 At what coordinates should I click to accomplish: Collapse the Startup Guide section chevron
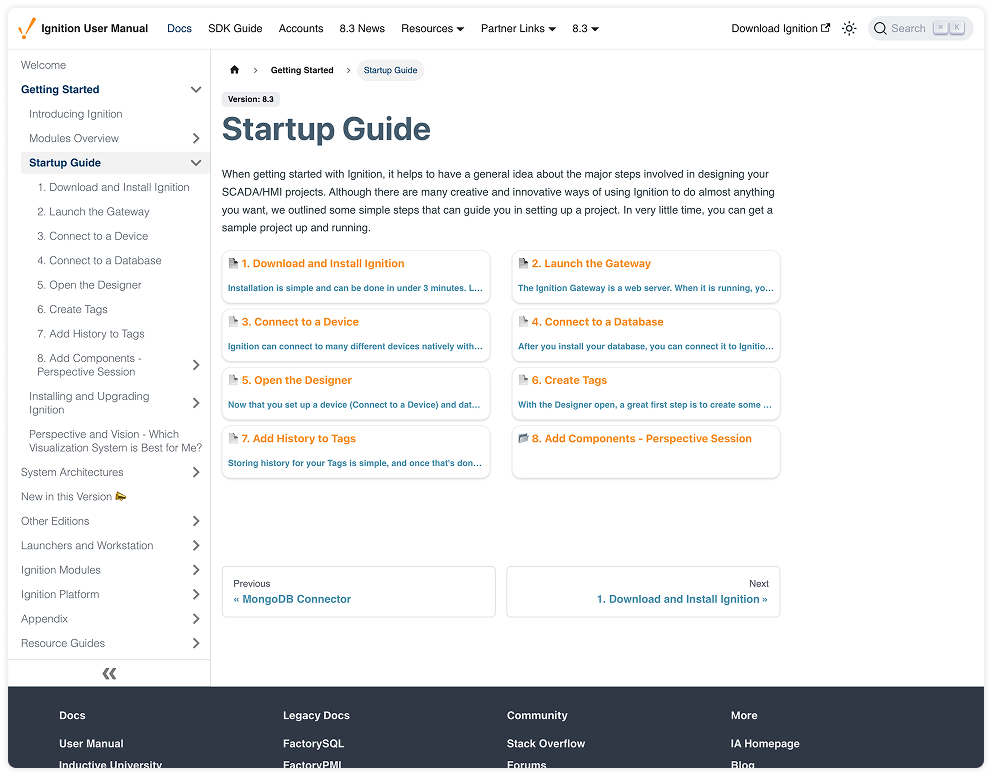click(196, 162)
